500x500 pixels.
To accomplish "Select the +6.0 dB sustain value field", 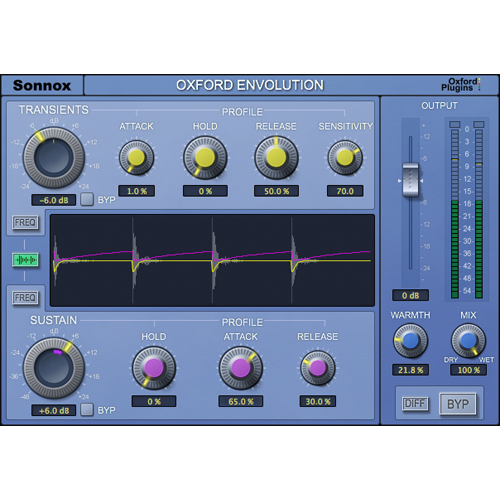I will (54, 410).
